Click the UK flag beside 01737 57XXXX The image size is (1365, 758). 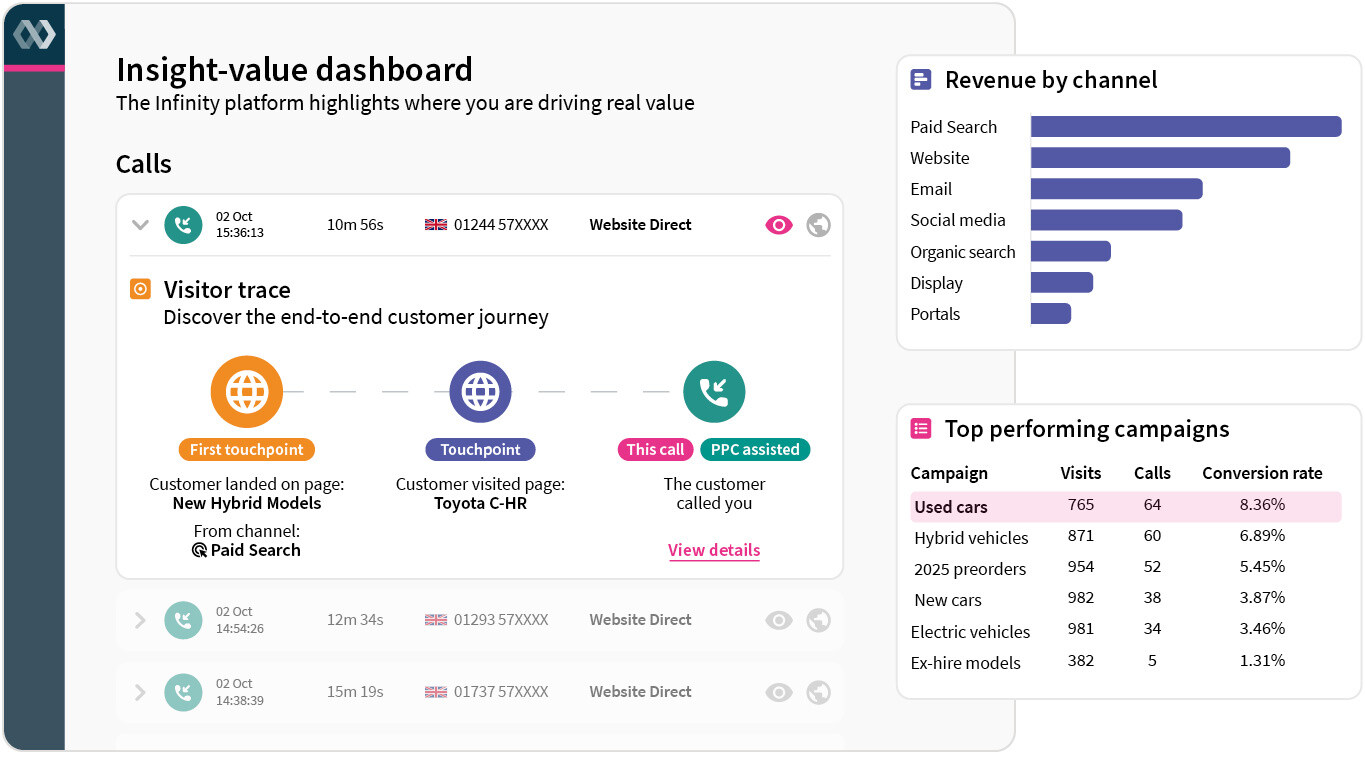click(436, 692)
